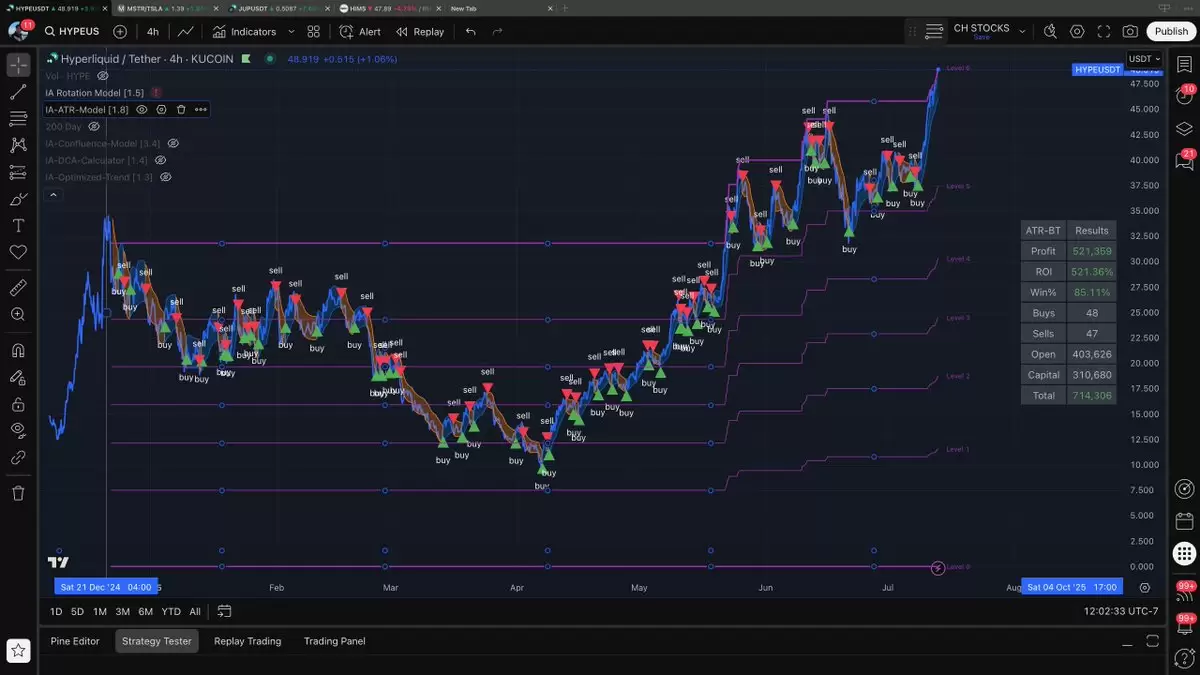
Task: Open the Pine Editor tab
Action: (x=75, y=641)
